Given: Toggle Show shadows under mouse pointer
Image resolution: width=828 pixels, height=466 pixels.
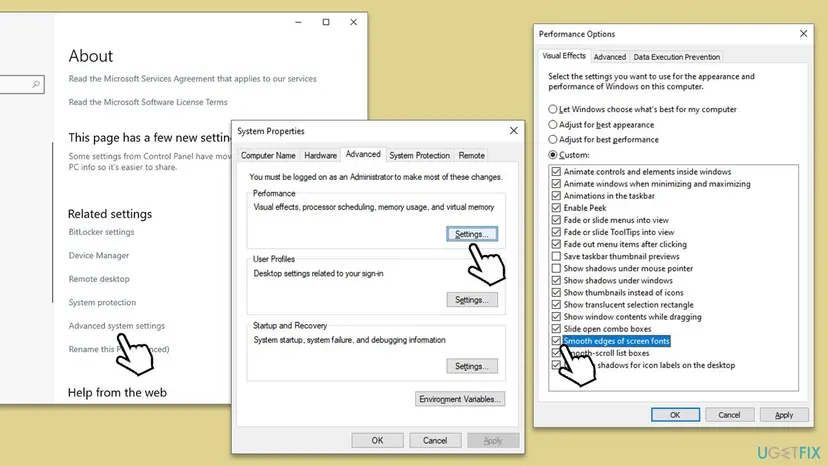Looking at the screenshot, I should (556, 268).
